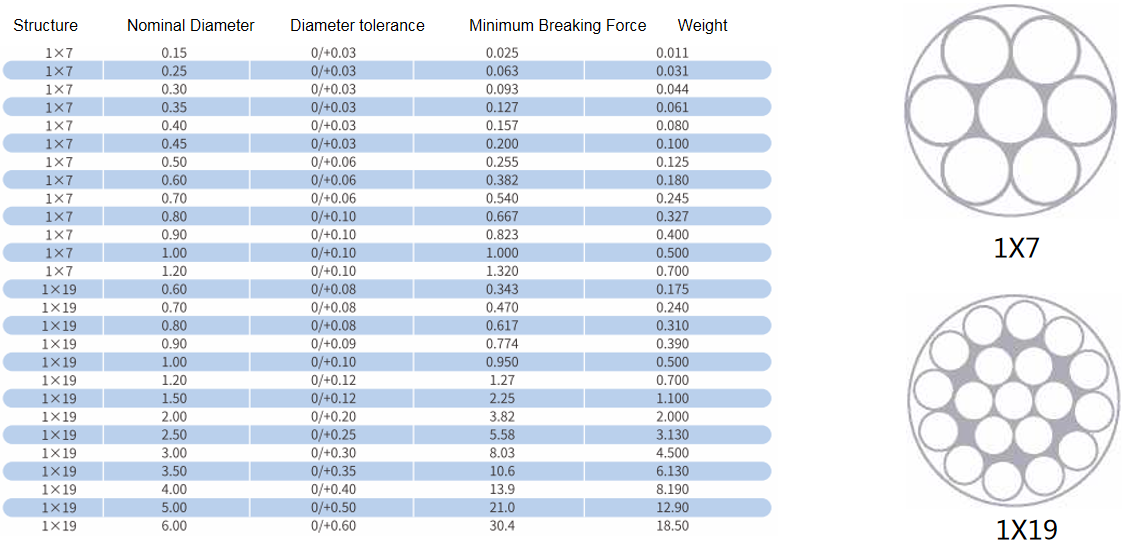
Task: Click the 1X19 label under diagram
Action: pyautogui.click(x=1027, y=530)
